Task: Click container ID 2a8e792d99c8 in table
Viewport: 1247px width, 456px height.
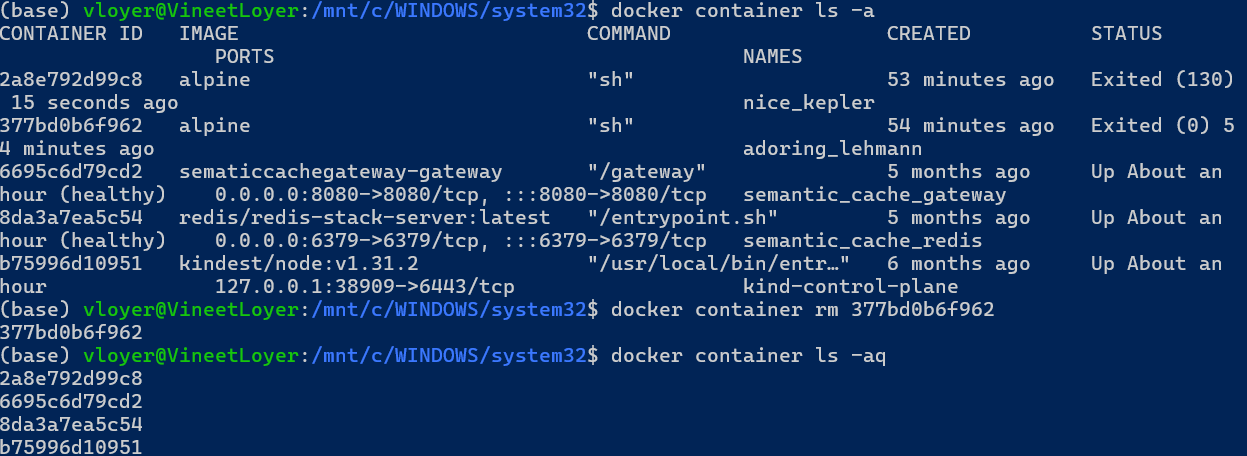Action: coord(71,80)
